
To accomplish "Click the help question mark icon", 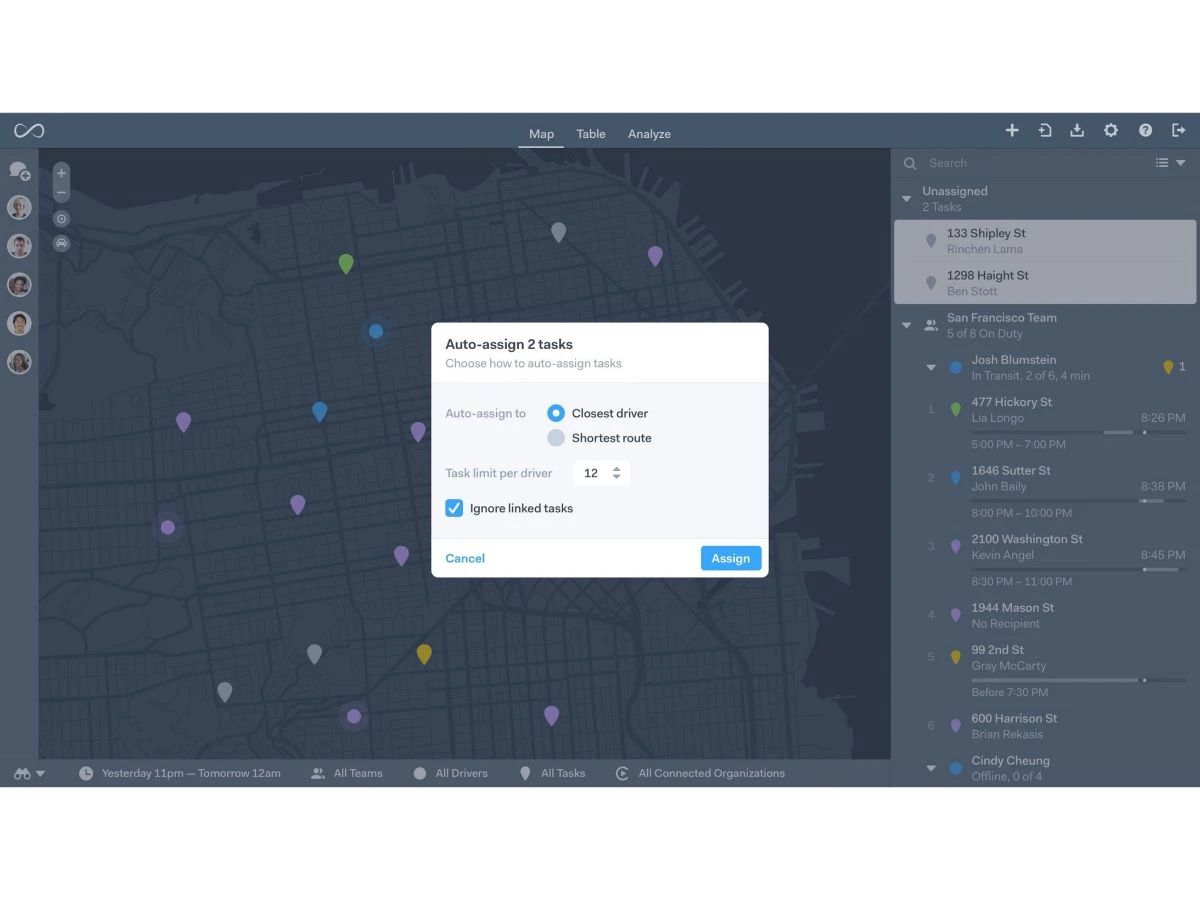I will [1145, 130].
